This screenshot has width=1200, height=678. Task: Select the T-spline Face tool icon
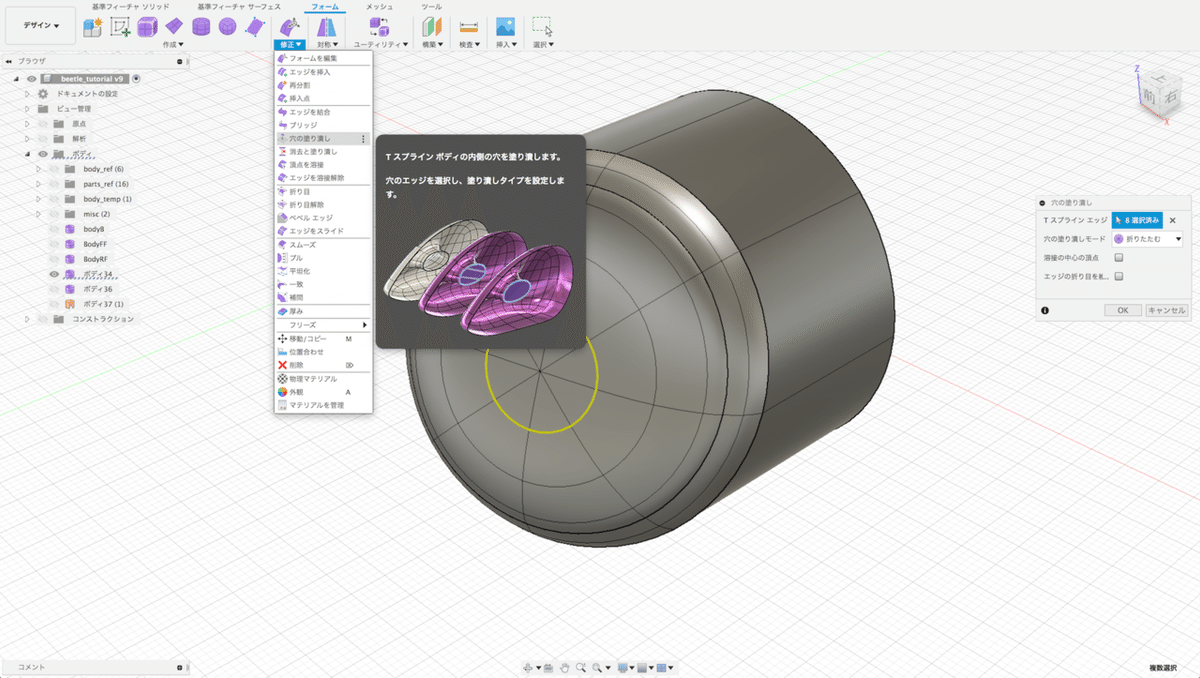tap(255, 27)
